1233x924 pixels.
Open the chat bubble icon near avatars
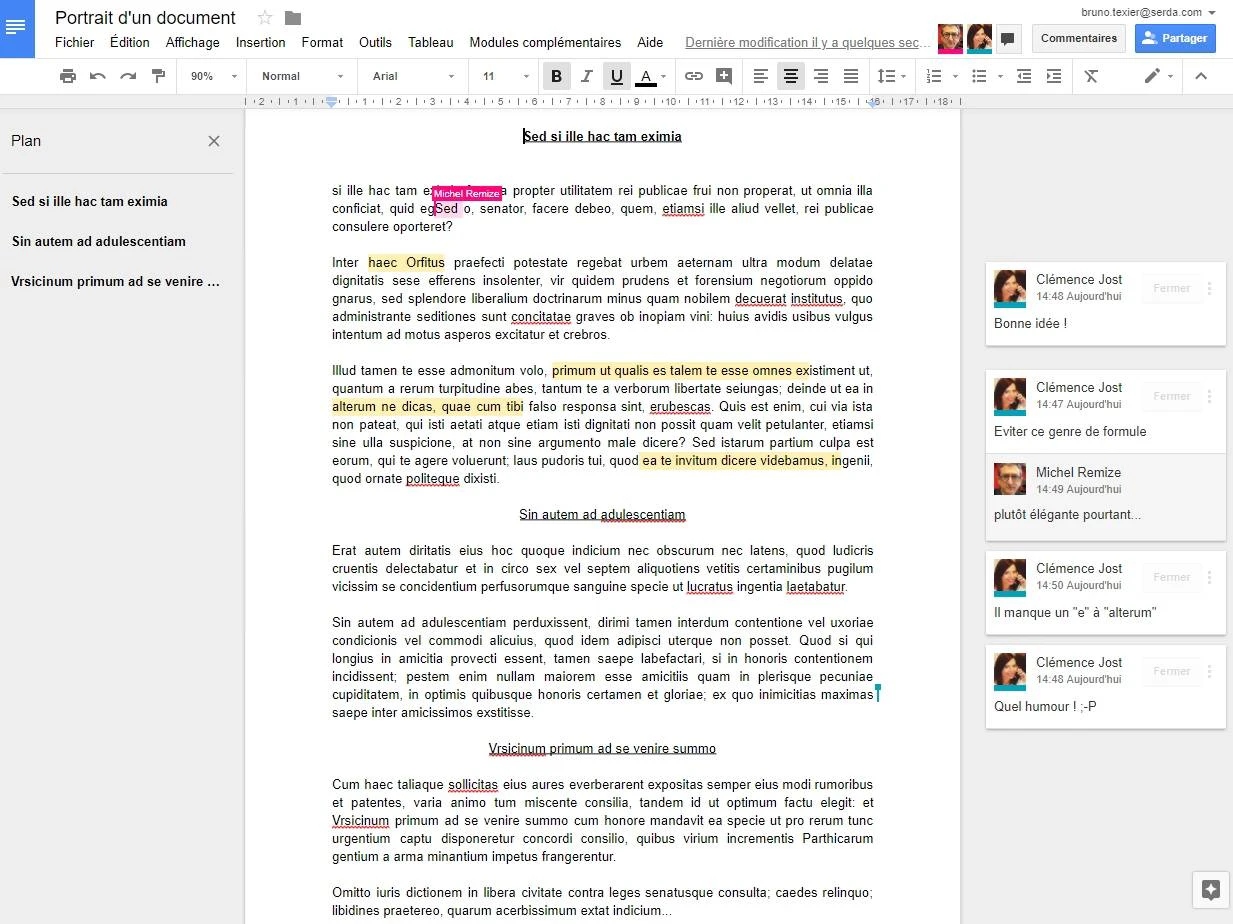pos(1007,39)
